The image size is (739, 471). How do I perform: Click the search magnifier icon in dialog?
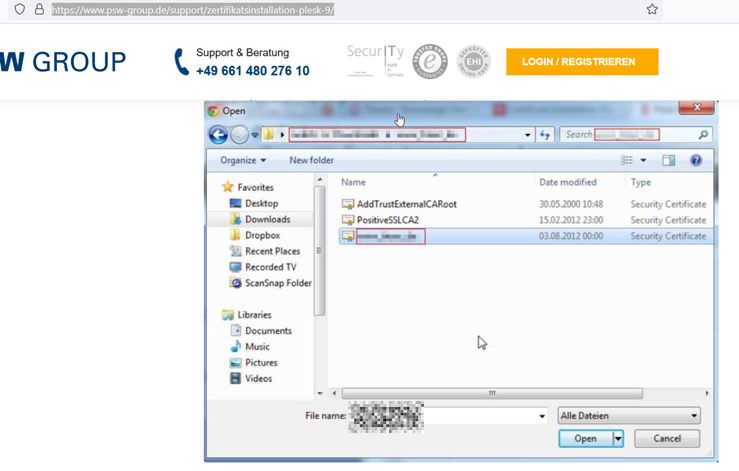(703, 134)
